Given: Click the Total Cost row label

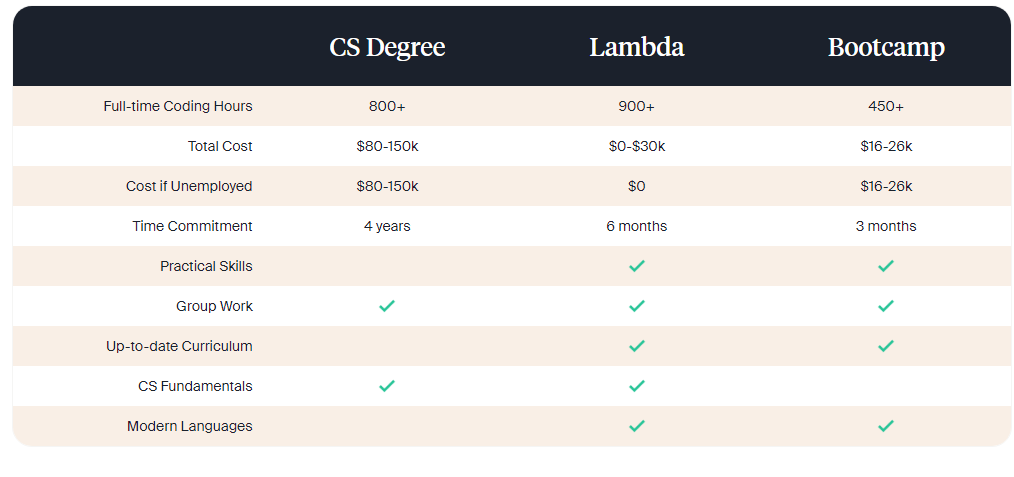Looking at the screenshot, I should [x=220, y=146].
